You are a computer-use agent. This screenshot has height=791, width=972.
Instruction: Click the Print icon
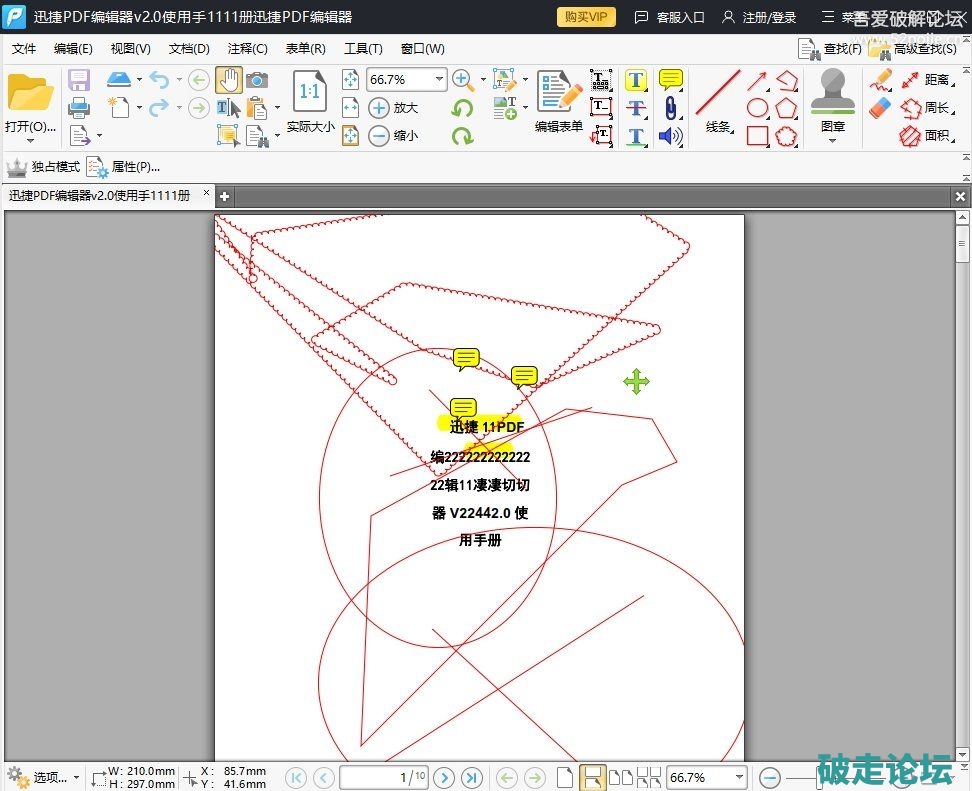[79, 108]
